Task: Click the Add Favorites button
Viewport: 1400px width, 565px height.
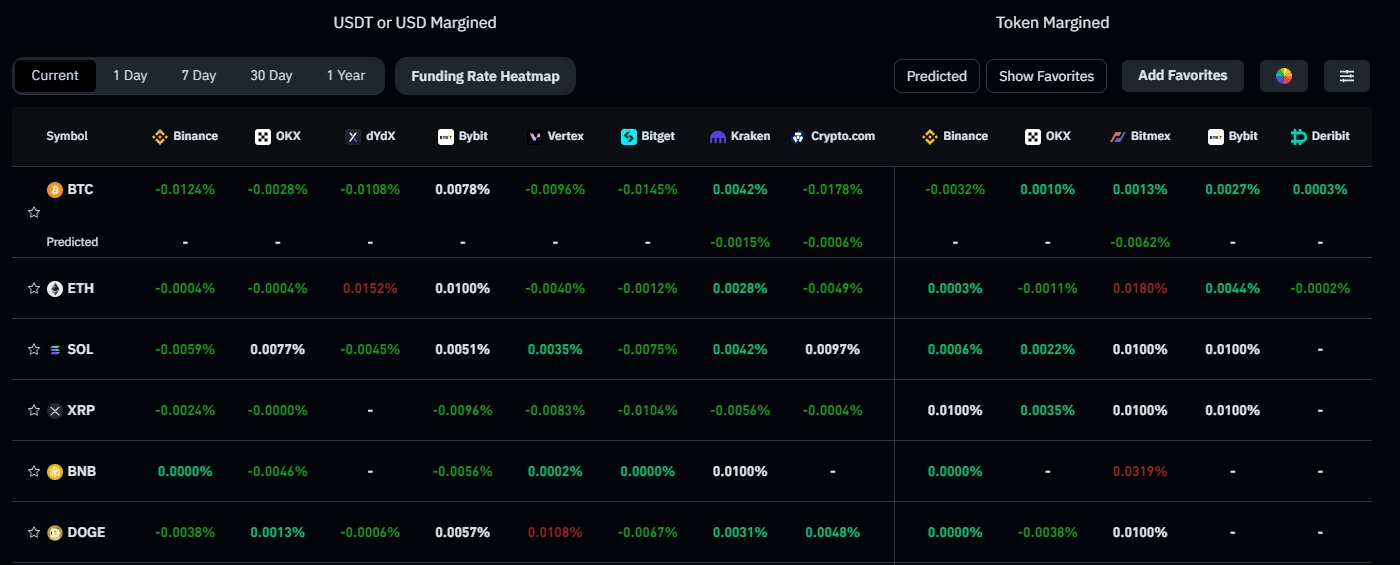Action: point(1183,76)
